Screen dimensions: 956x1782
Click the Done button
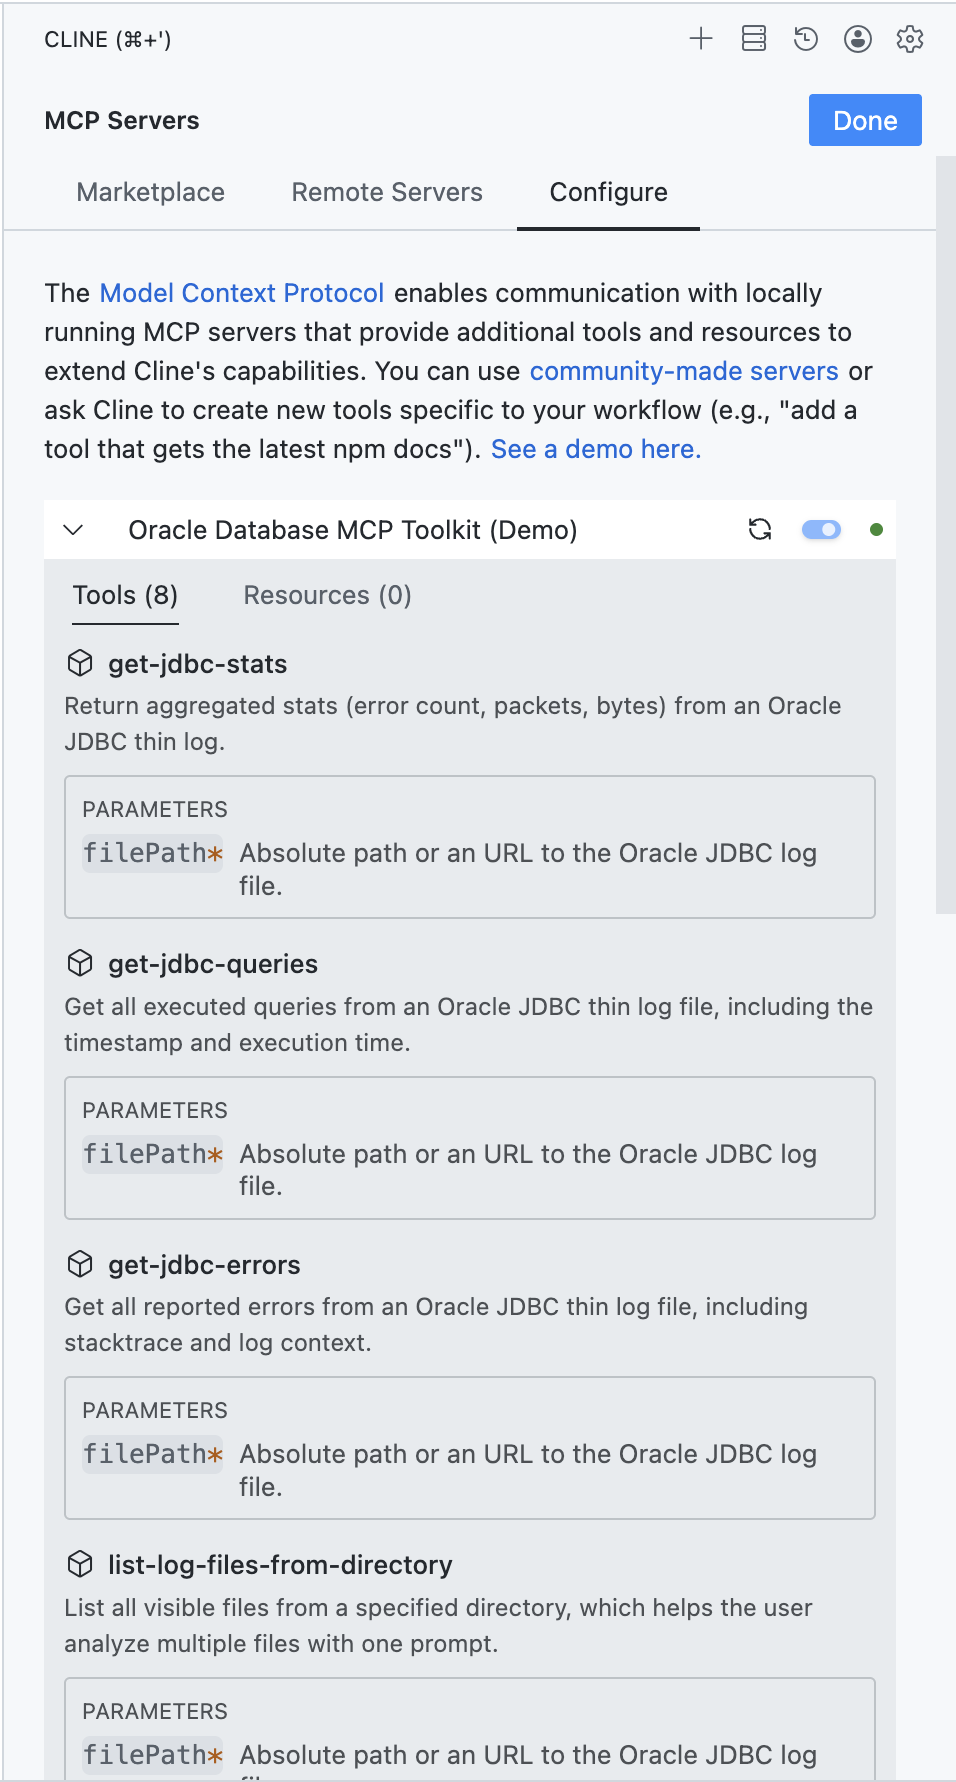pyautogui.click(x=865, y=120)
